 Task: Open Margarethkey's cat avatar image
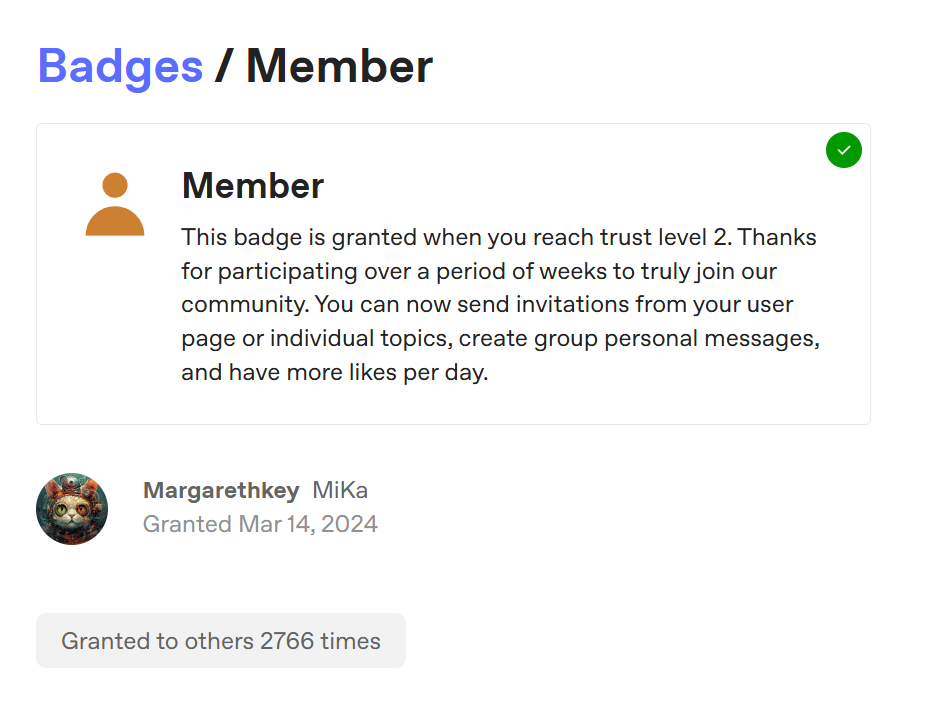72,508
